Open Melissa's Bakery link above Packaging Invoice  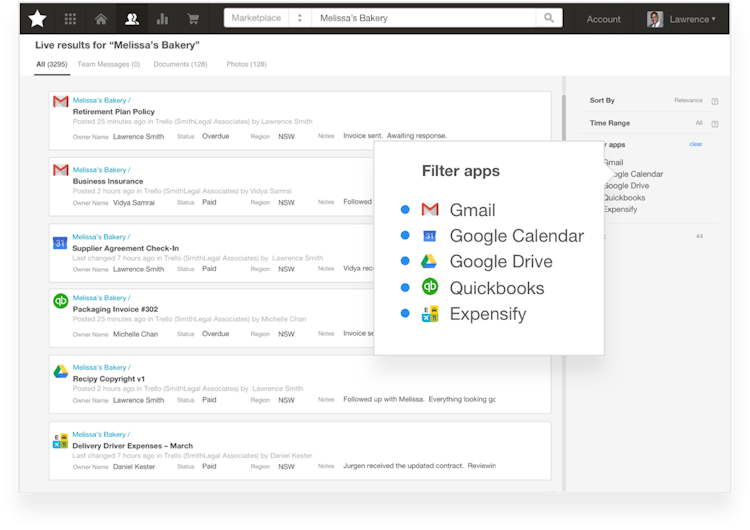tap(101, 298)
